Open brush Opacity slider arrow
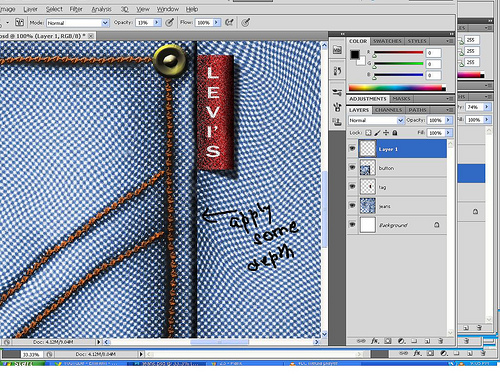The height and width of the screenshot is (375, 500). tap(157, 23)
